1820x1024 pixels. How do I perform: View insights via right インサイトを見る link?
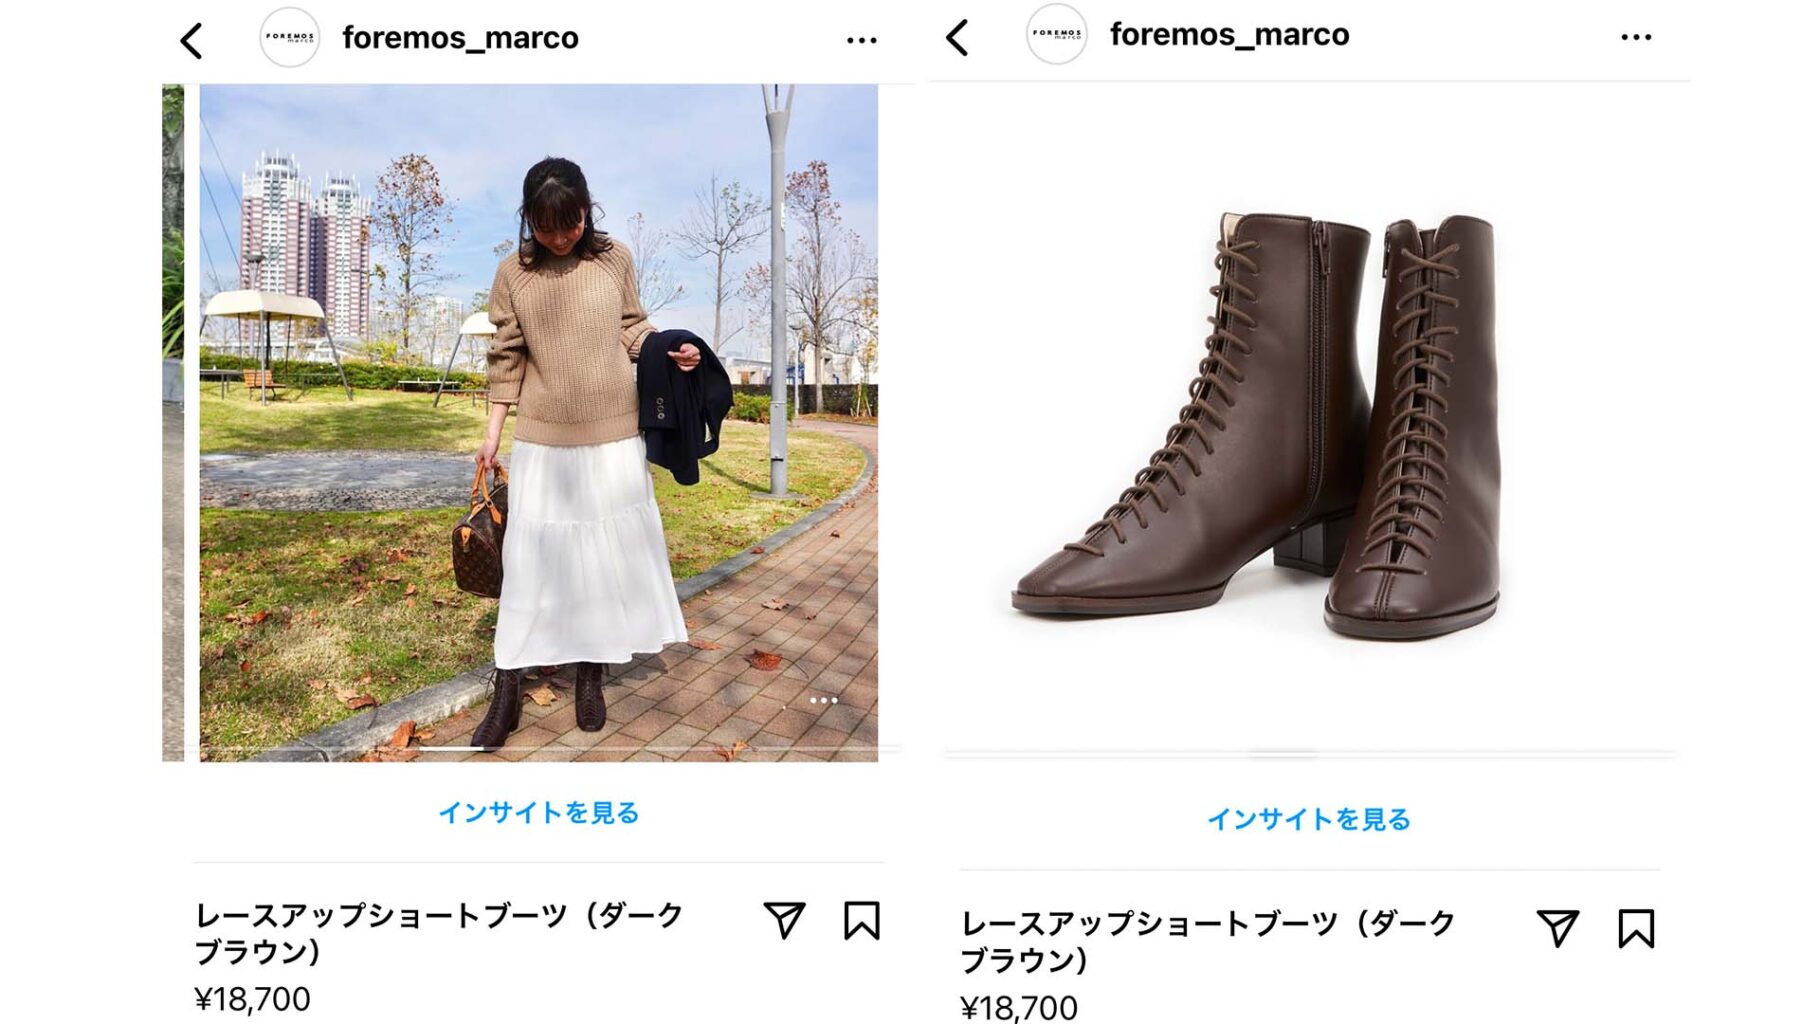coord(1309,819)
